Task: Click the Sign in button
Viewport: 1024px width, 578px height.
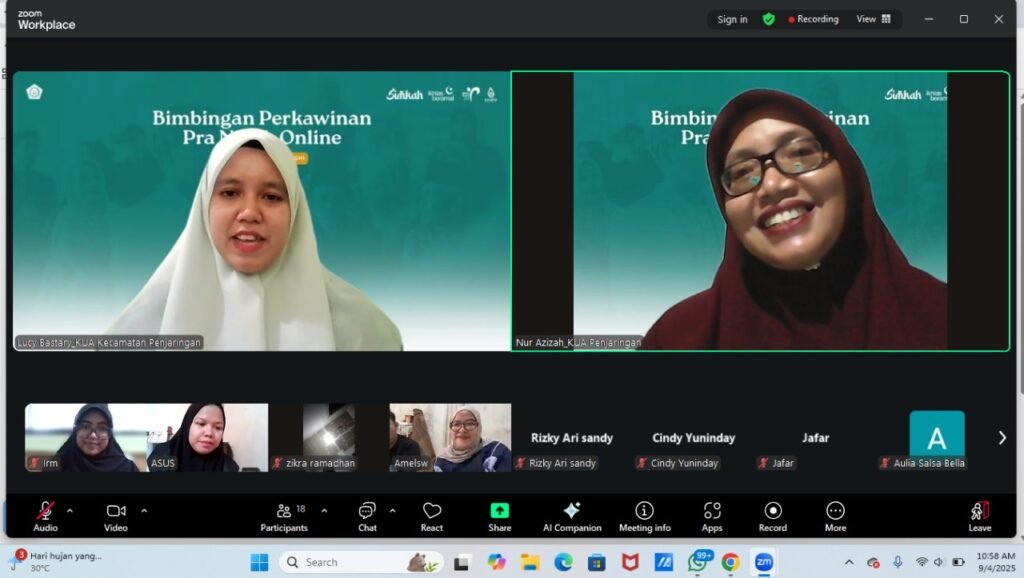Action: (732, 19)
